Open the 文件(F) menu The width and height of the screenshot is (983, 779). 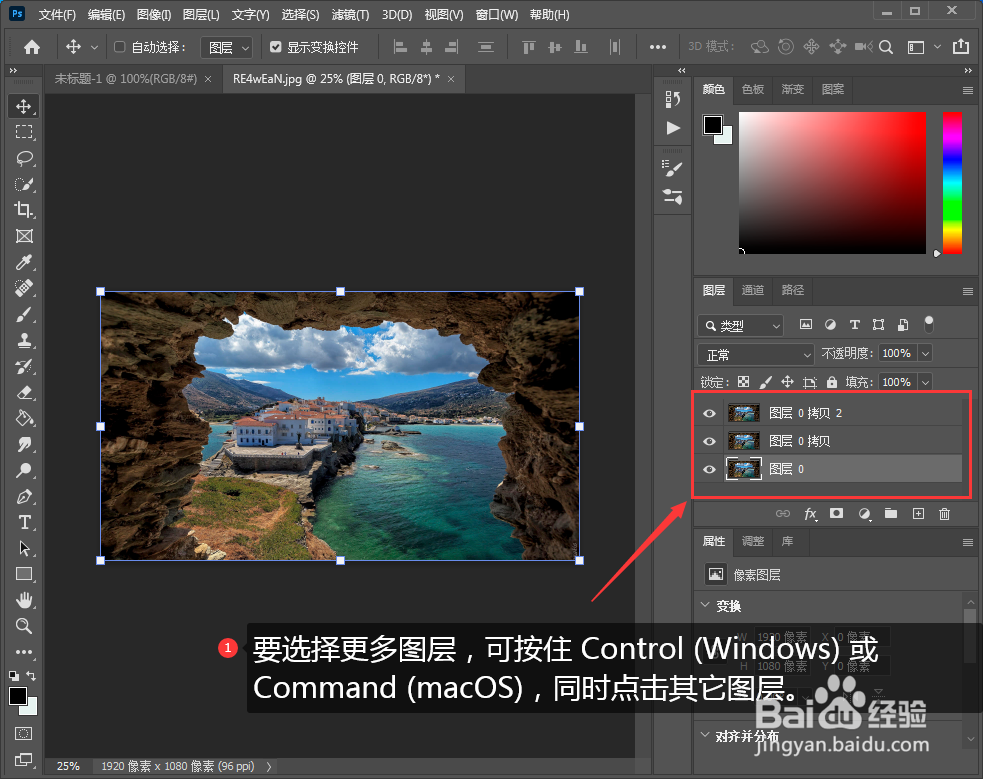(57, 14)
